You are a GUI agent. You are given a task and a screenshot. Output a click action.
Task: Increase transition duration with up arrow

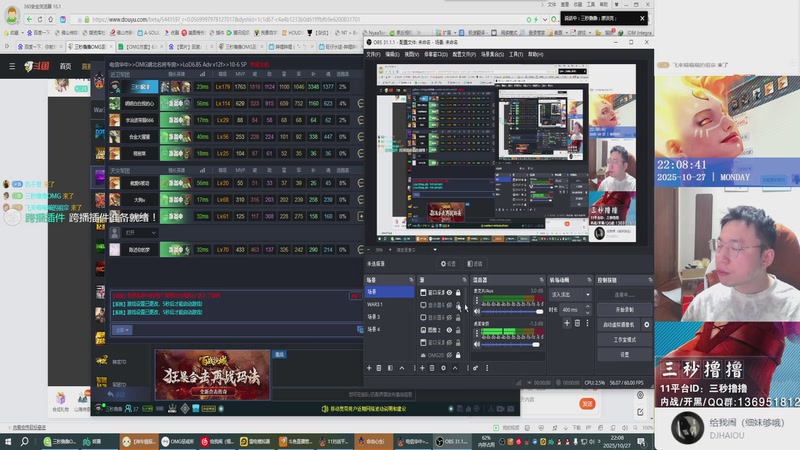588,307
